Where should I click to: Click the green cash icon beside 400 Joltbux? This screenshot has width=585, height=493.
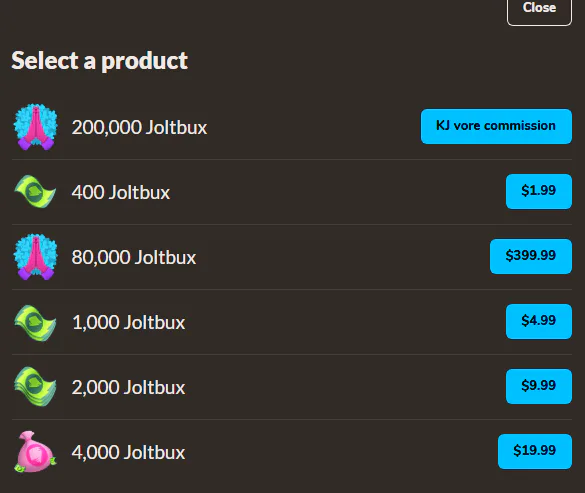35,192
